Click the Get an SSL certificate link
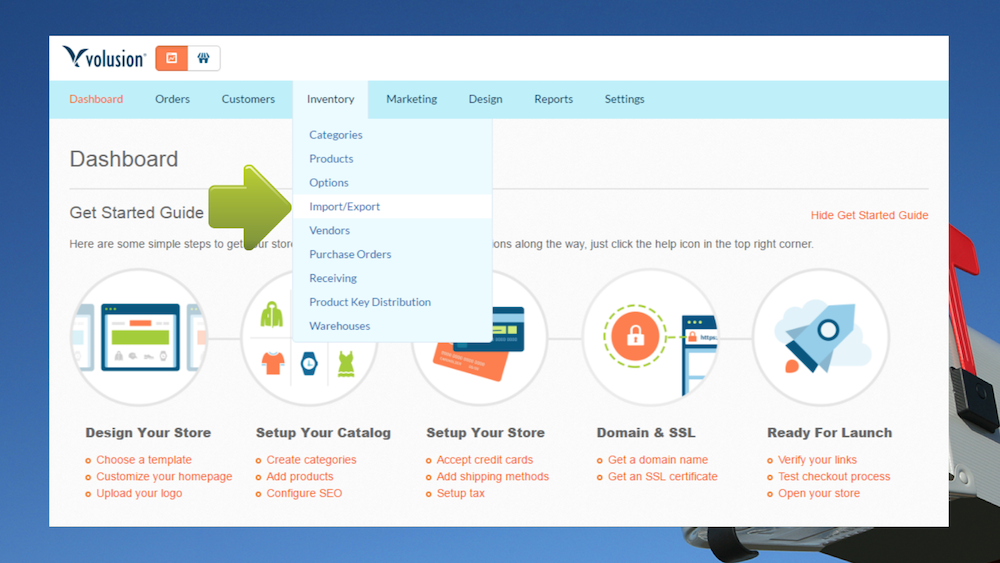1000x563 pixels. (x=662, y=477)
